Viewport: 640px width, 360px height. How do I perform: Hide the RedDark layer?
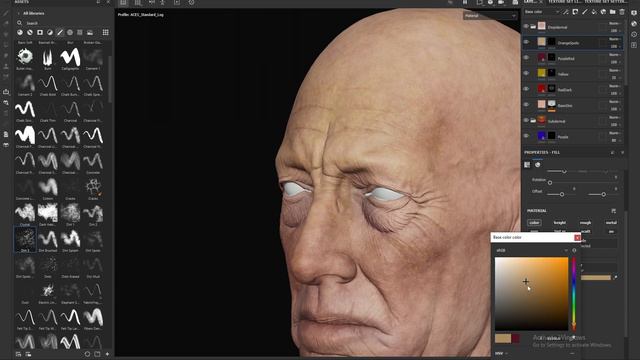526,89
